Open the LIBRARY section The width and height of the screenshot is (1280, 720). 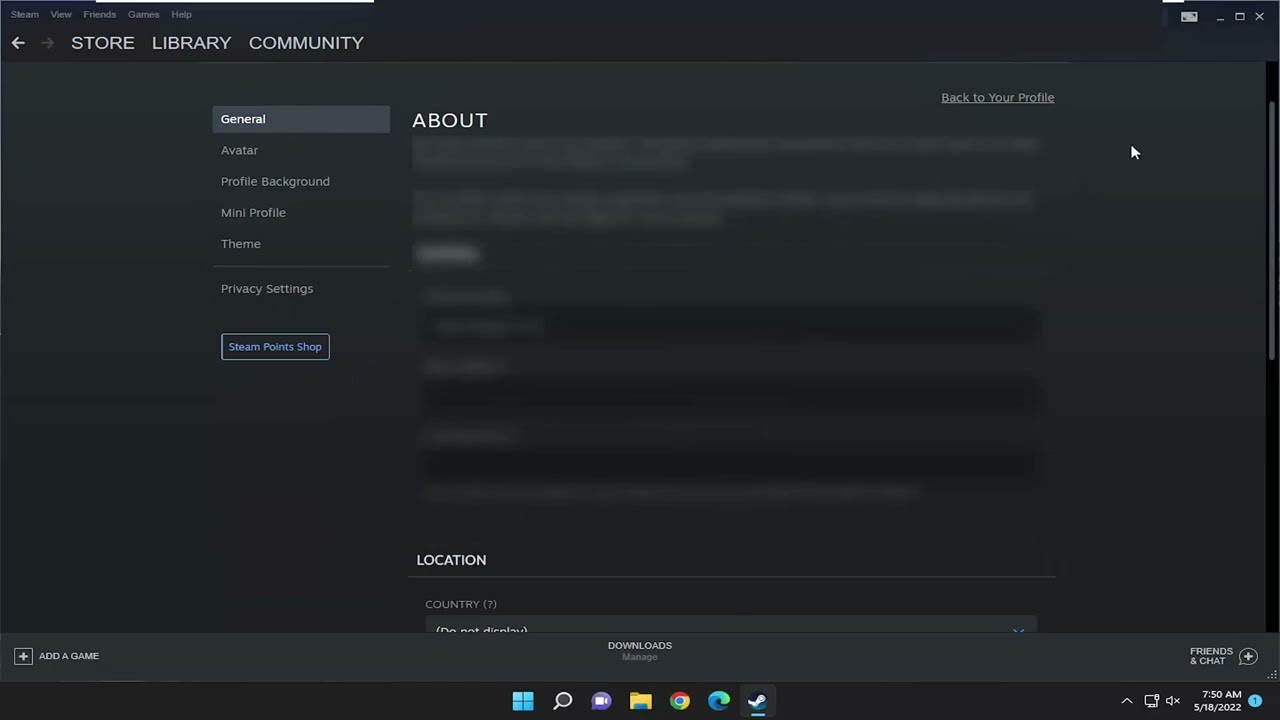click(x=191, y=42)
